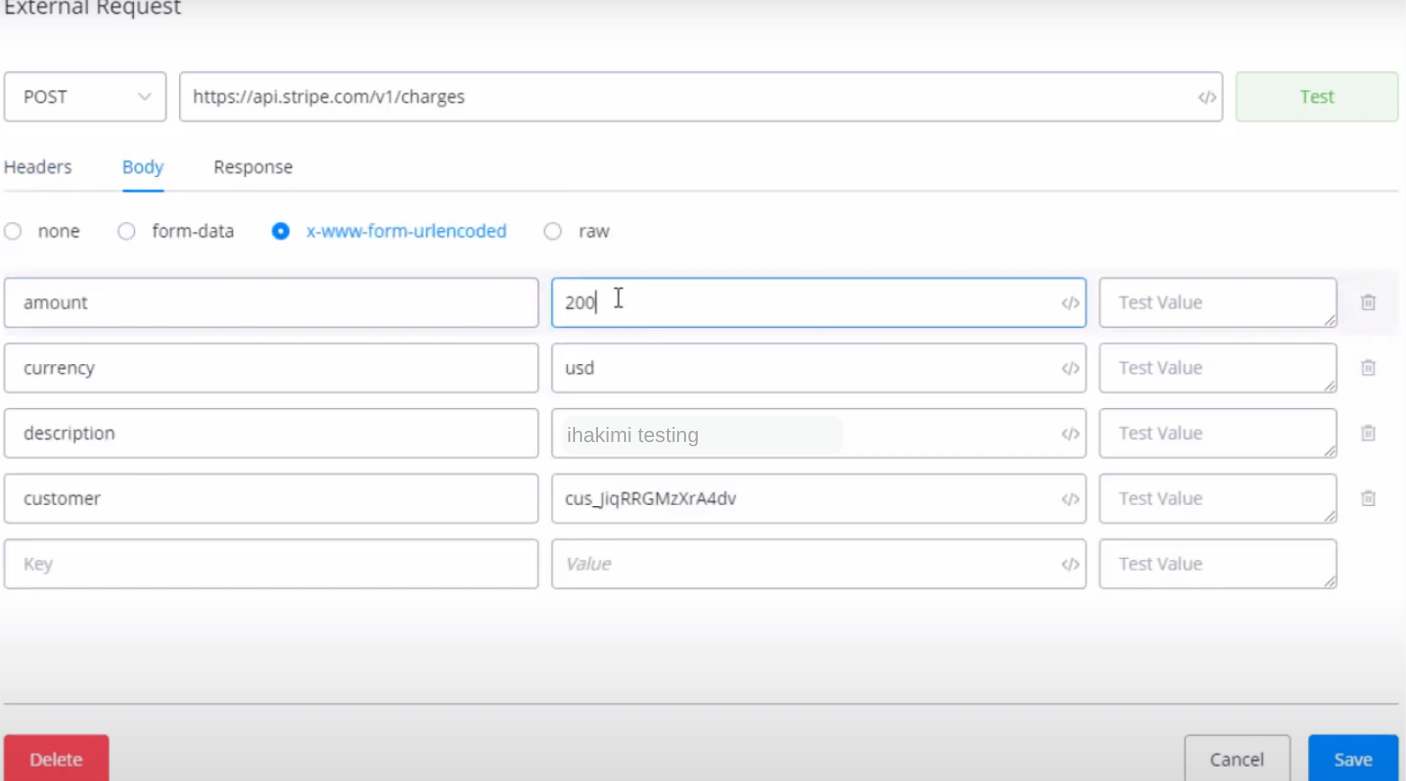Save the external request
This screenshot has height=781, width=1406.
click(x=1352, y=759)
